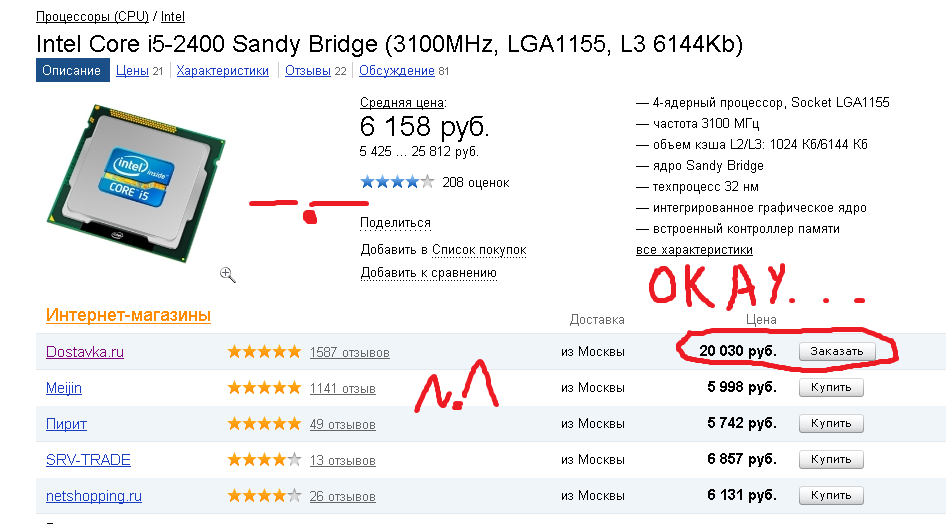Go to the Отзывы tab
Viewport: 952px width, 524px height.
[308, 70]
